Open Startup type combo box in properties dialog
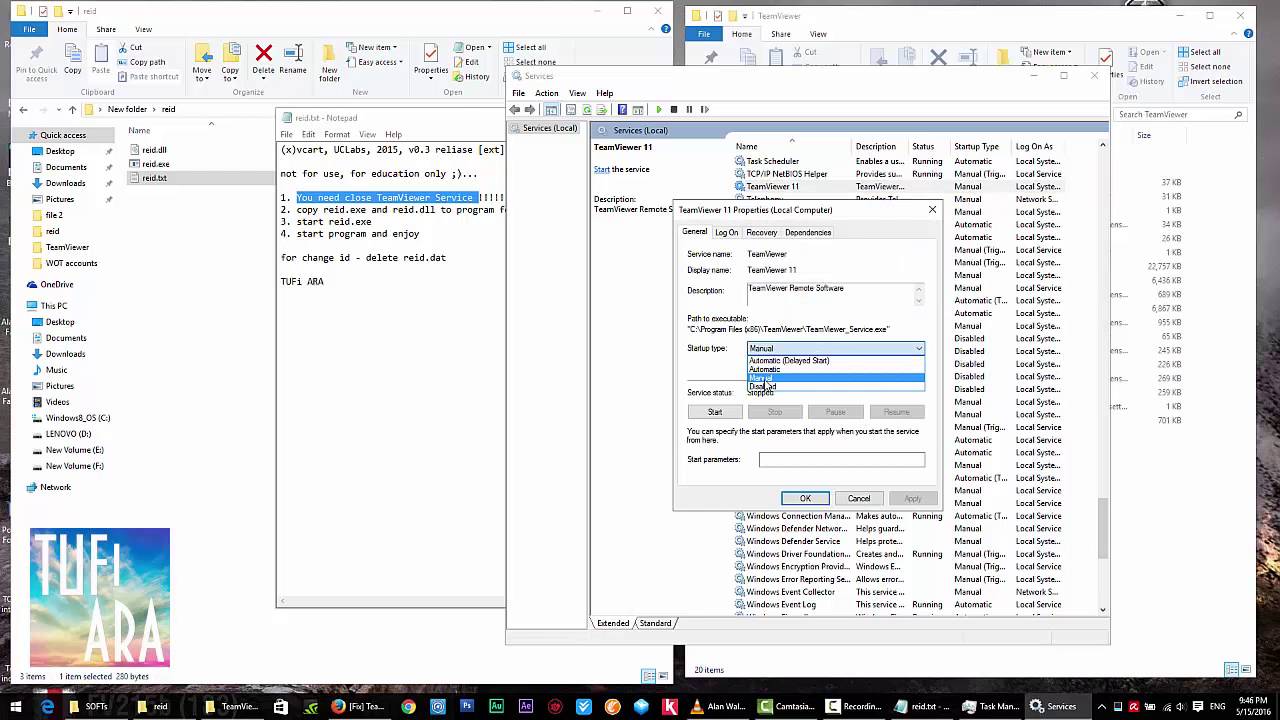Screen dimensions: 1280x720 pos(836,348)
